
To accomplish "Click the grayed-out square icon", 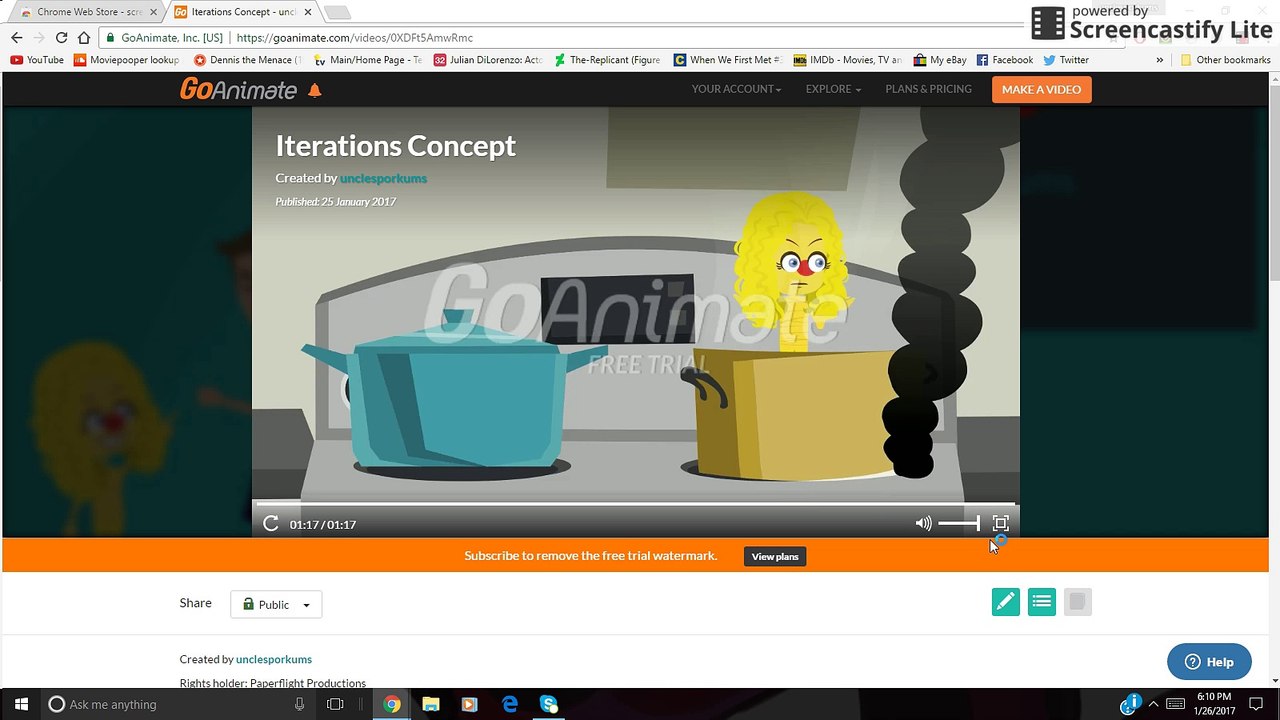I will [x=1078, y=602].
